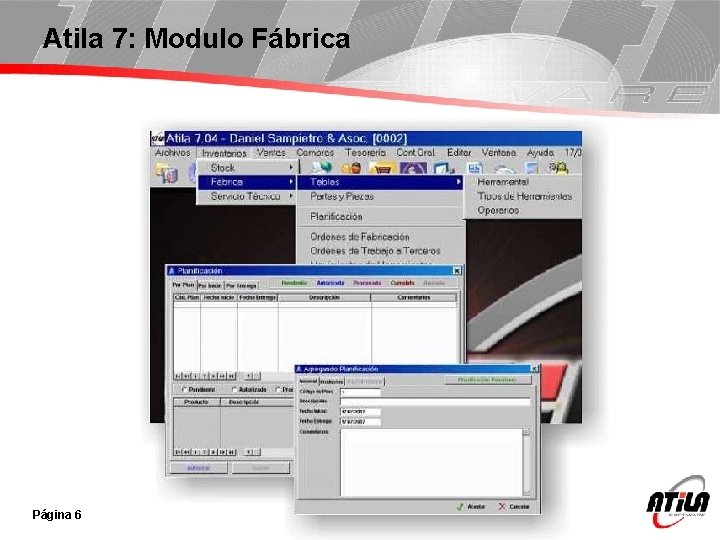Click the orange people toolbar icon
This screenshot has height=540, width=720.
pyautogui.click(x=351, y=168)
